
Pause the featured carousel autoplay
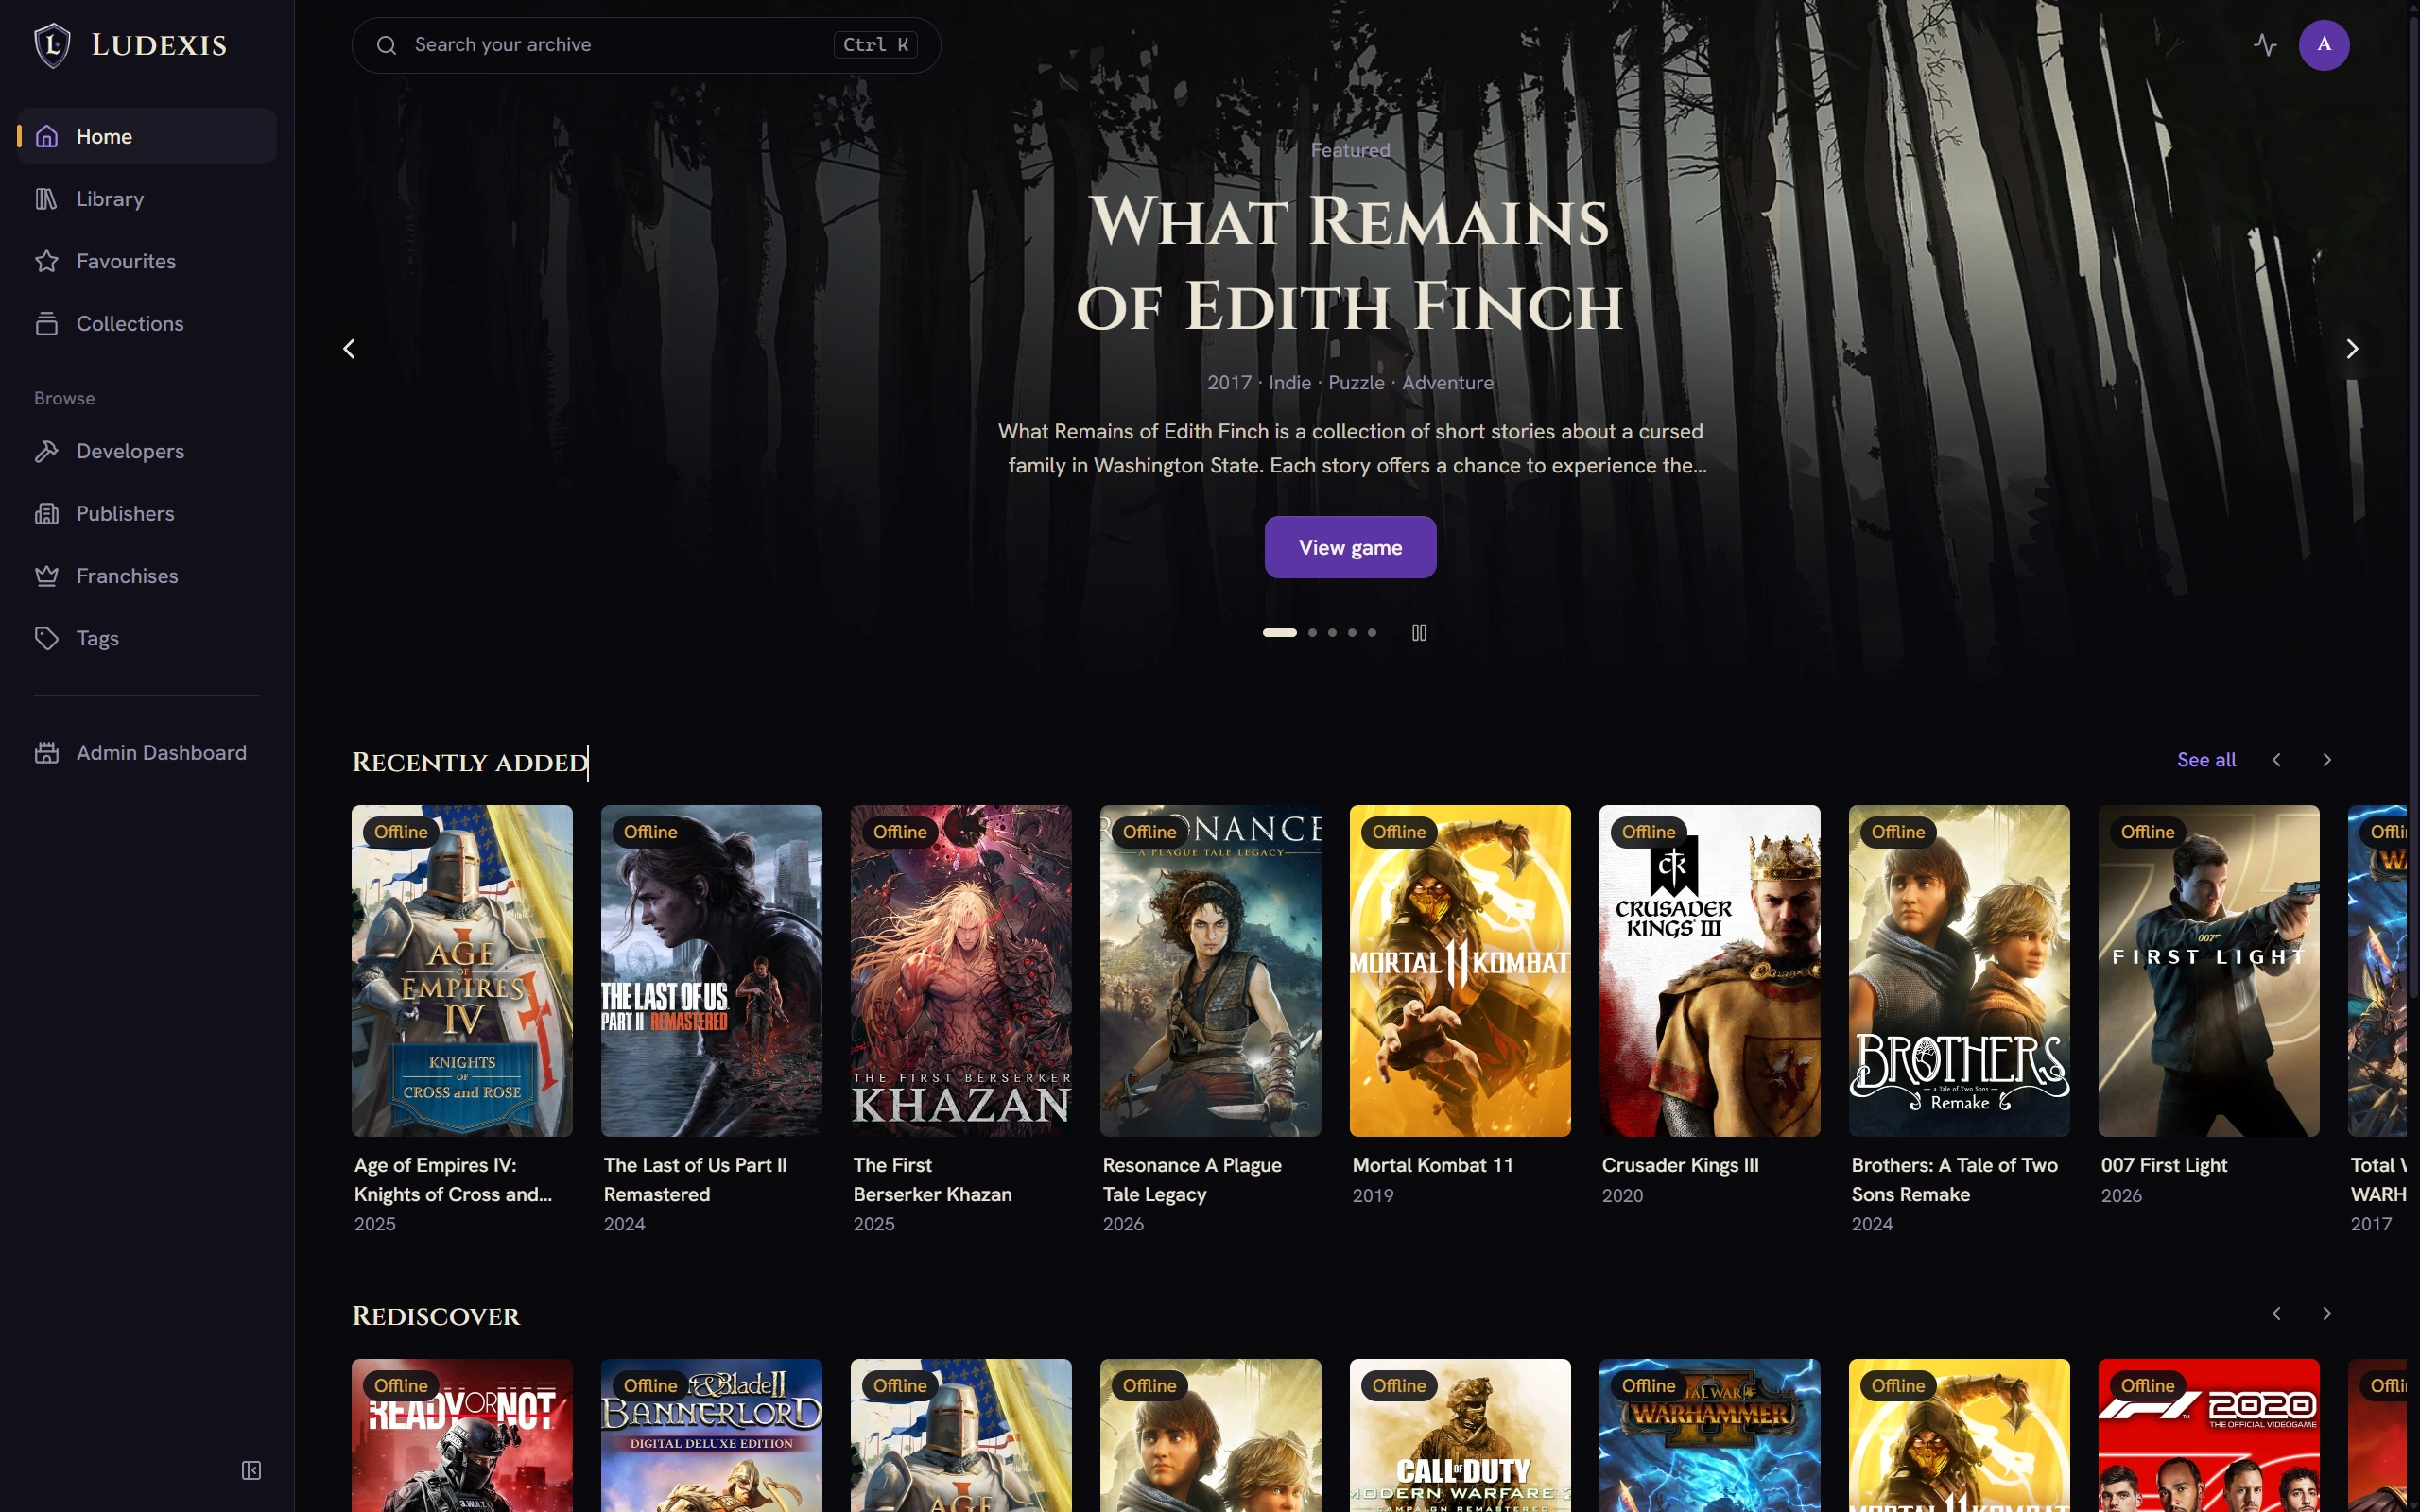[x=1418, y=633]
